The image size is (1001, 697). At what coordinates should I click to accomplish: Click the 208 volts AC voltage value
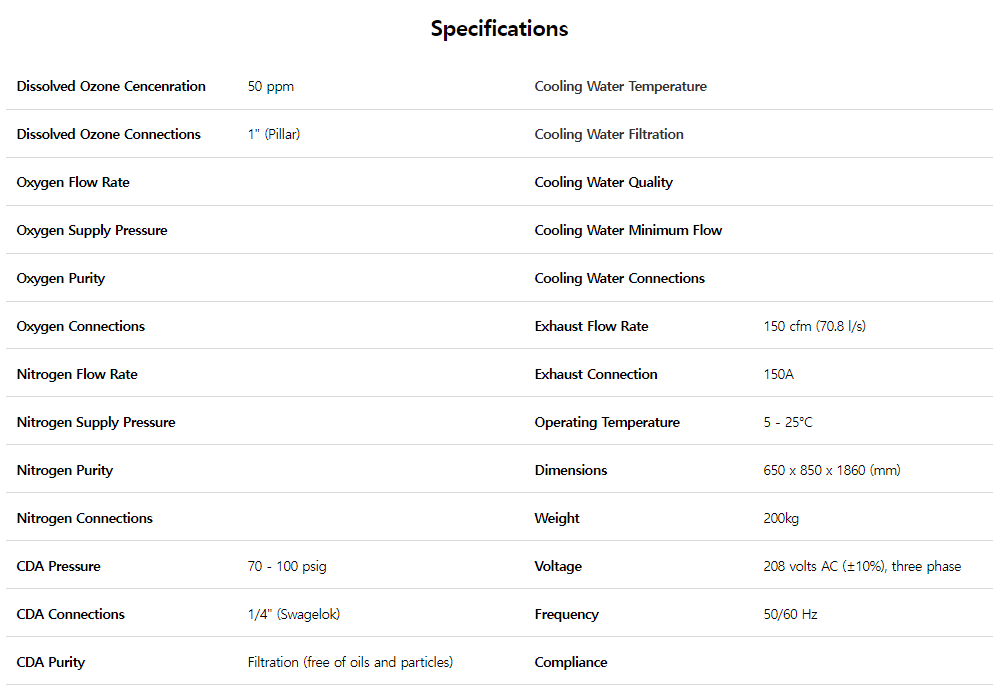(x=861, y=567)
